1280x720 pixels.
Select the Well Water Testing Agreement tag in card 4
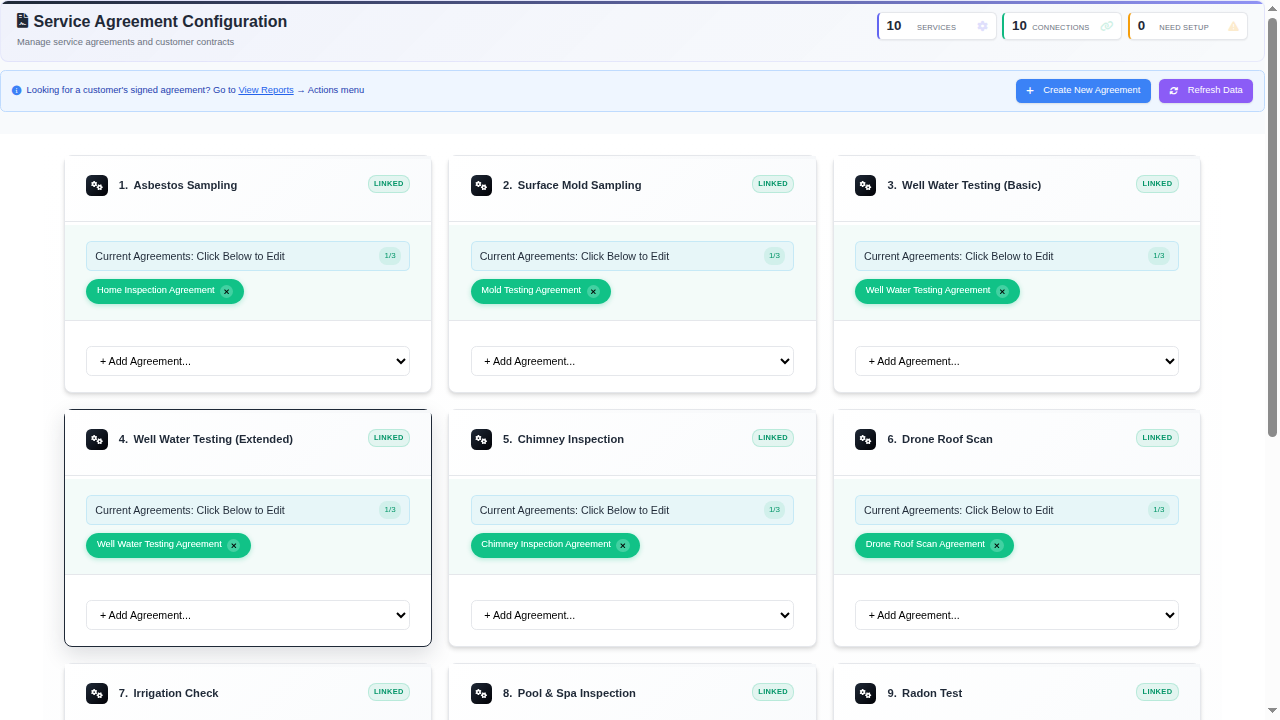pyautogui.click(x=159, y=545)
